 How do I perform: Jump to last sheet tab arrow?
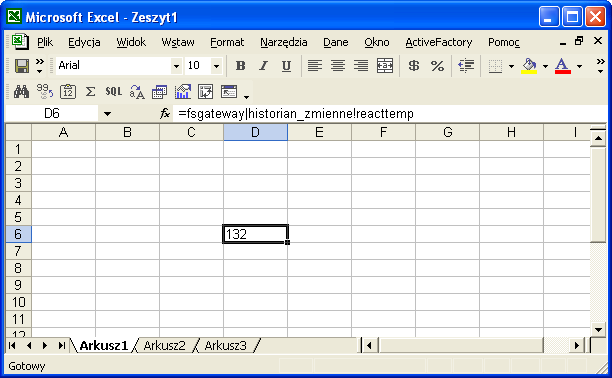pos(61,346)
